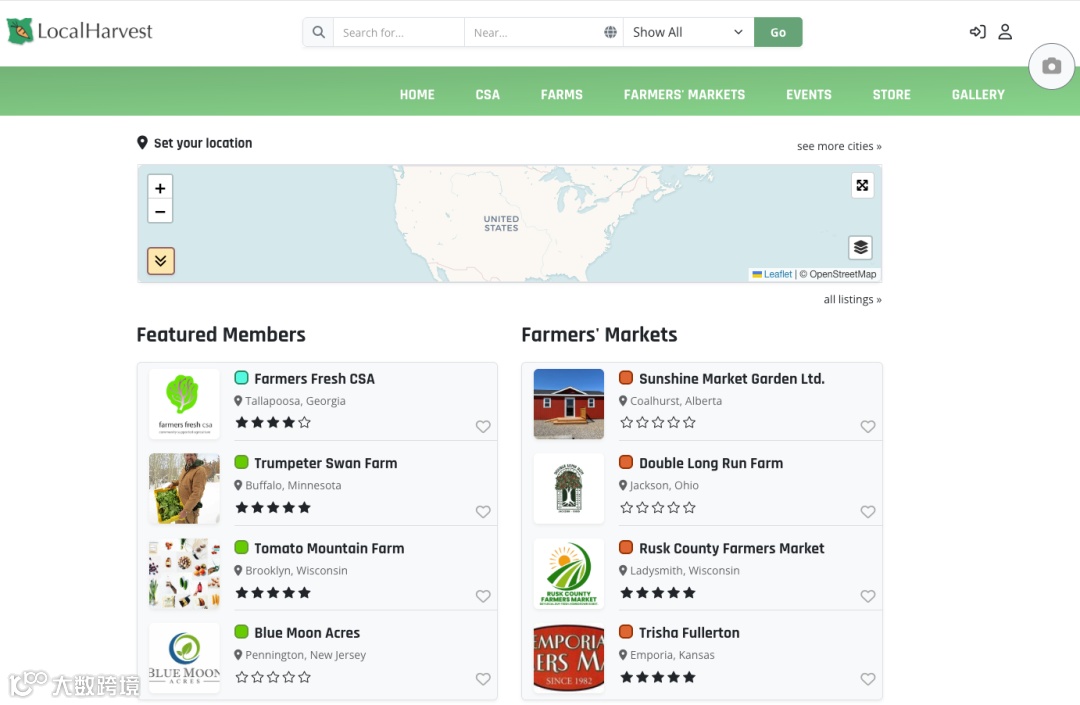Open the FARMERS' MARKETS menu item
Viewport: 1080px width, 705px height.
pos(684,94)
